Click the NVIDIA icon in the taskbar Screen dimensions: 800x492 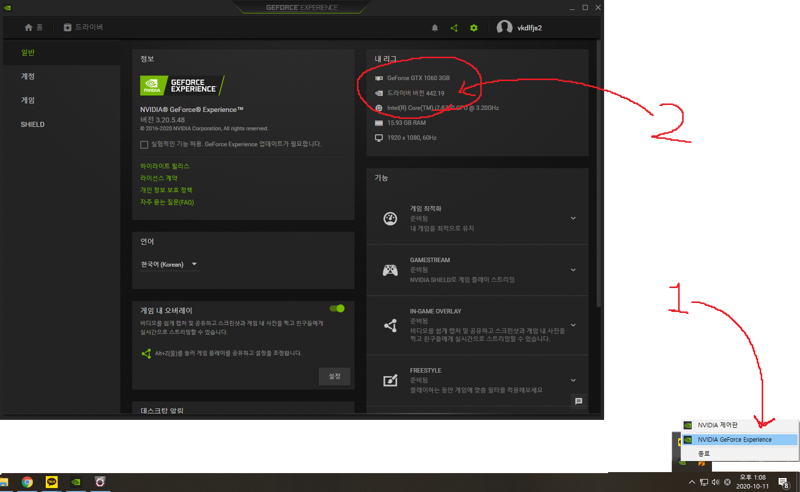(76, 482)
